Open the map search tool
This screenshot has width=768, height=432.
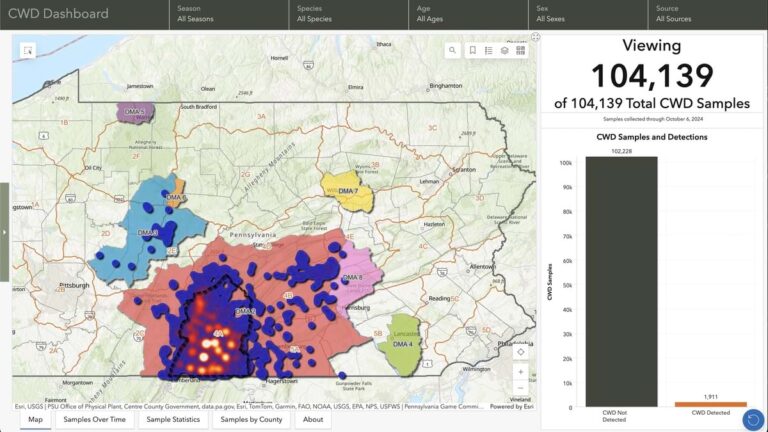[452, 50]
